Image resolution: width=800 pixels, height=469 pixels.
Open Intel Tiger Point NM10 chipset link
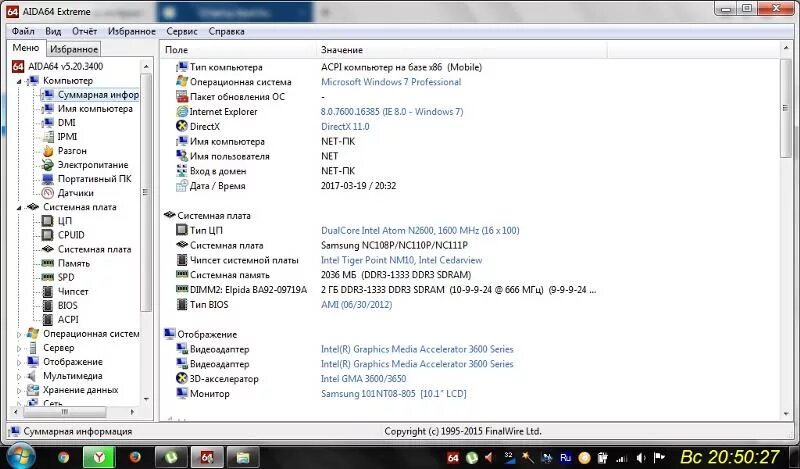coord(402,260)
